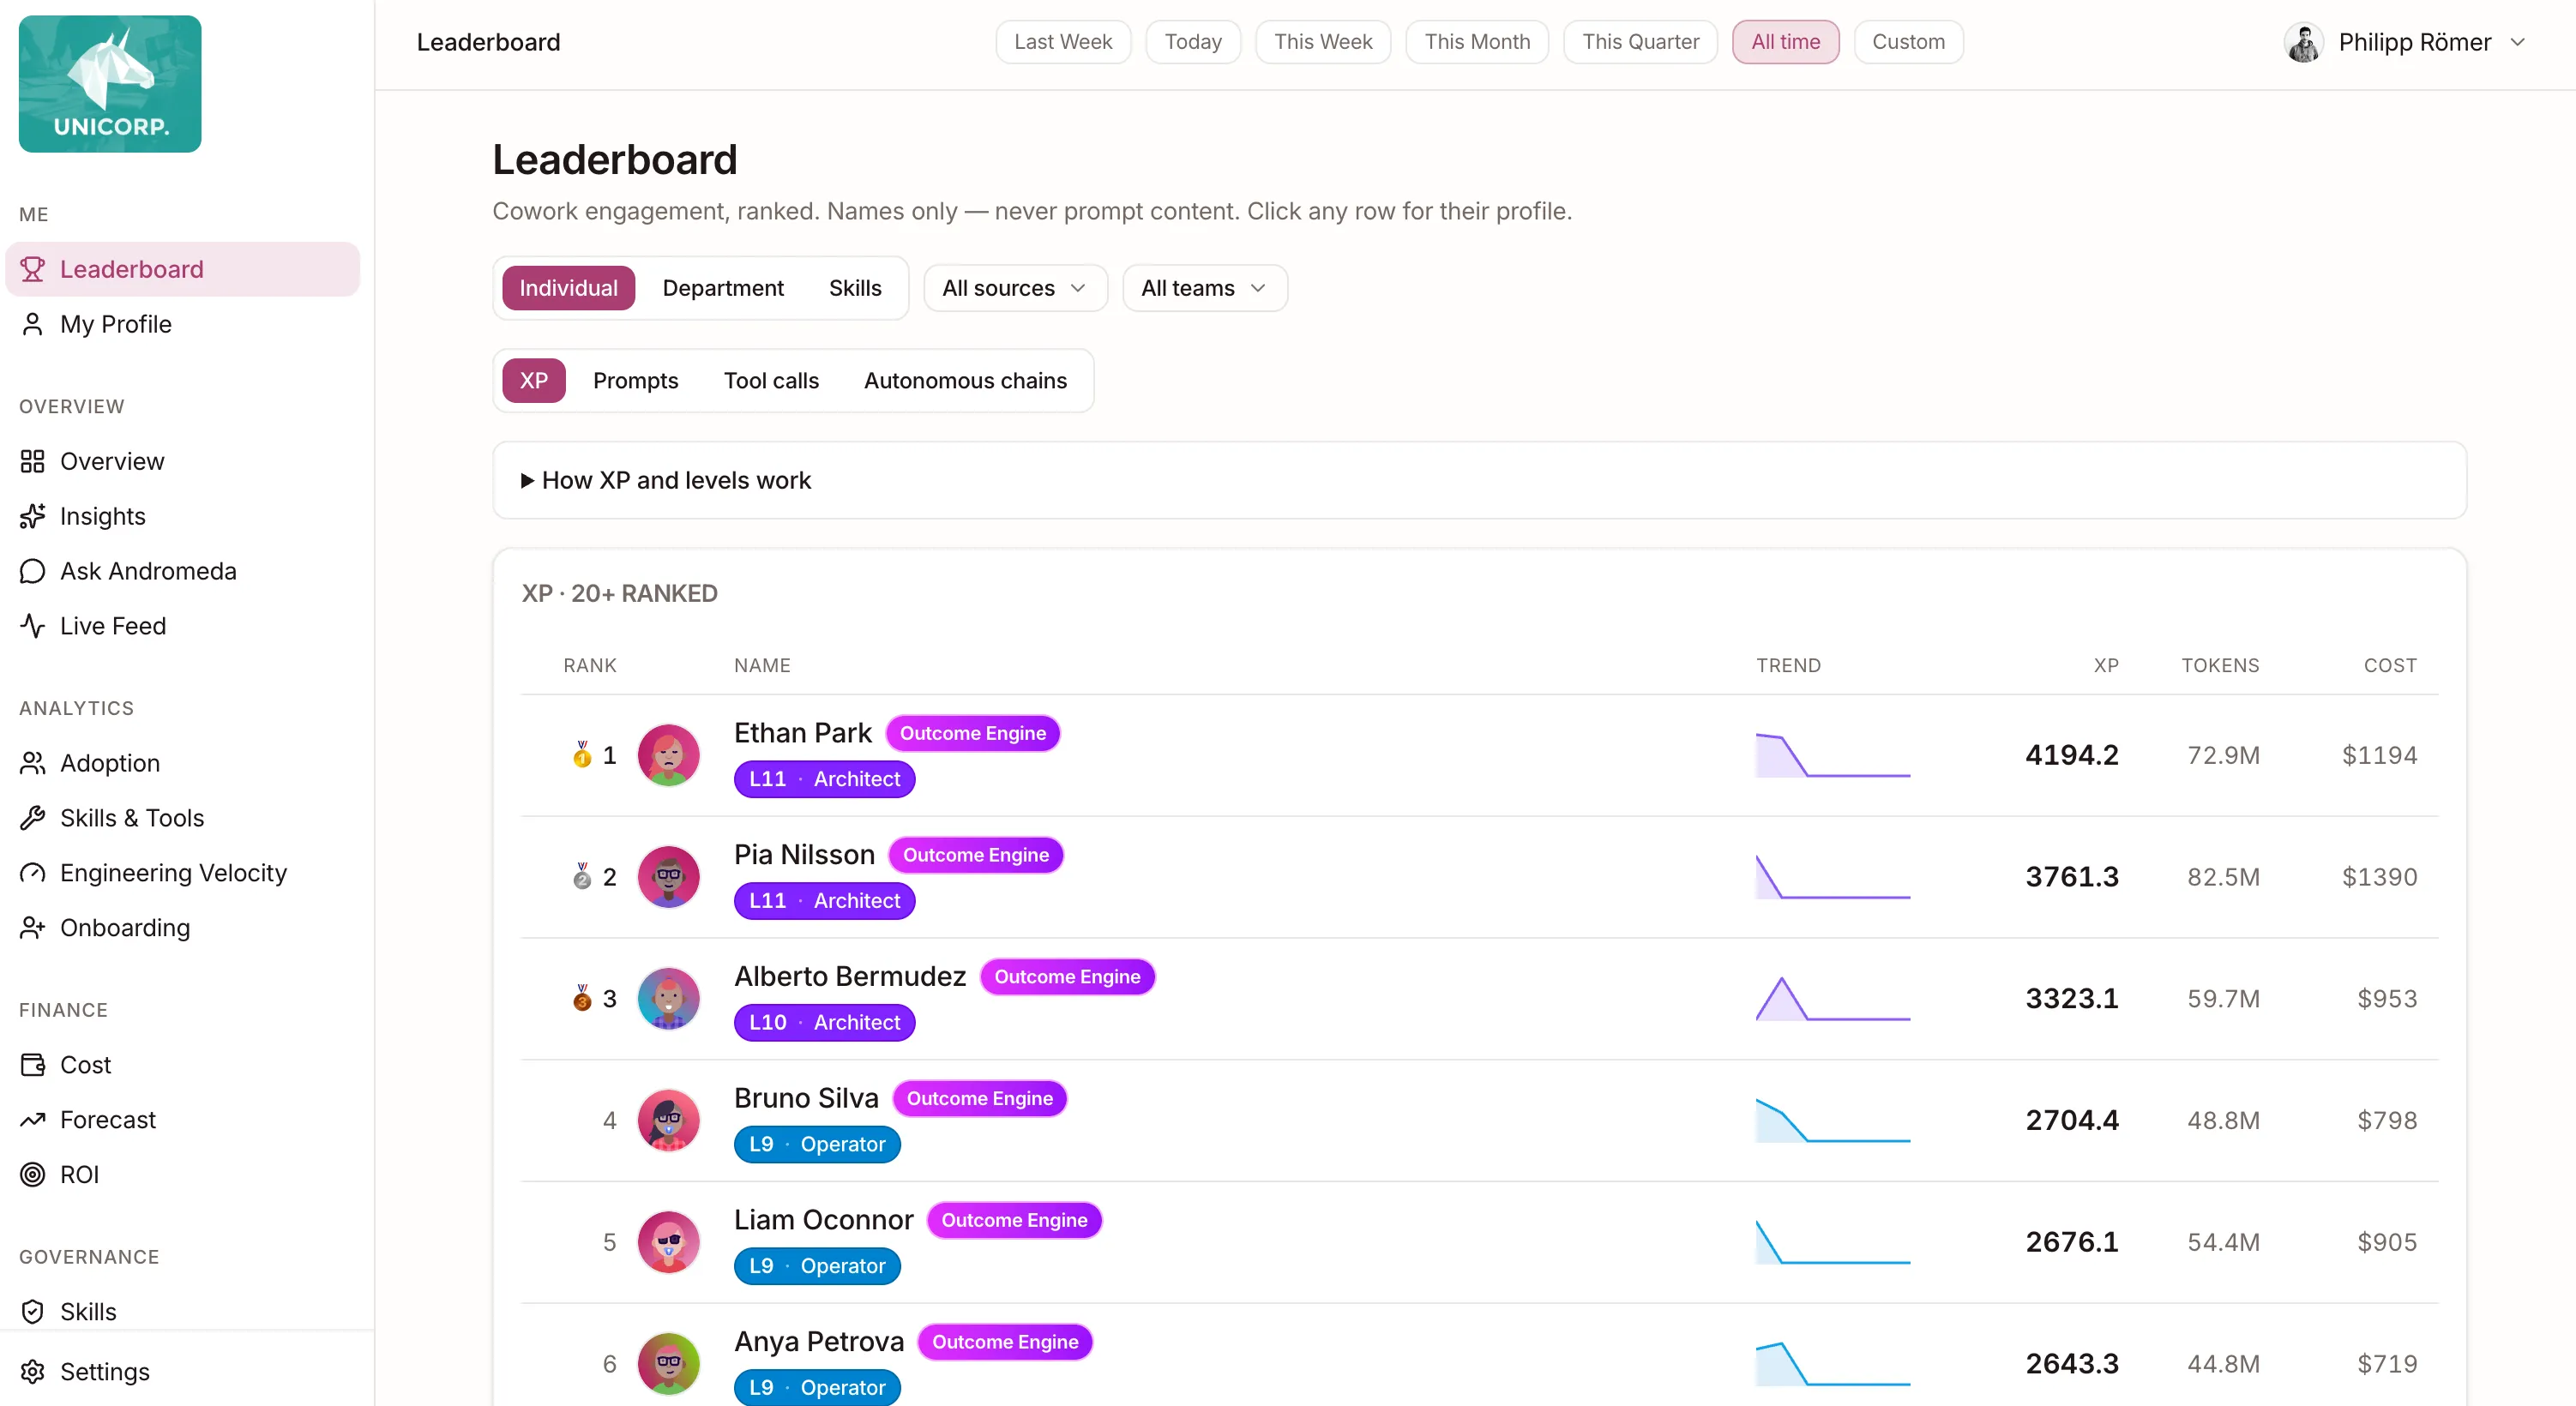
Task: Click Pia Nilsson's 3761.3 XP value
Action: tap(2072, 877)
